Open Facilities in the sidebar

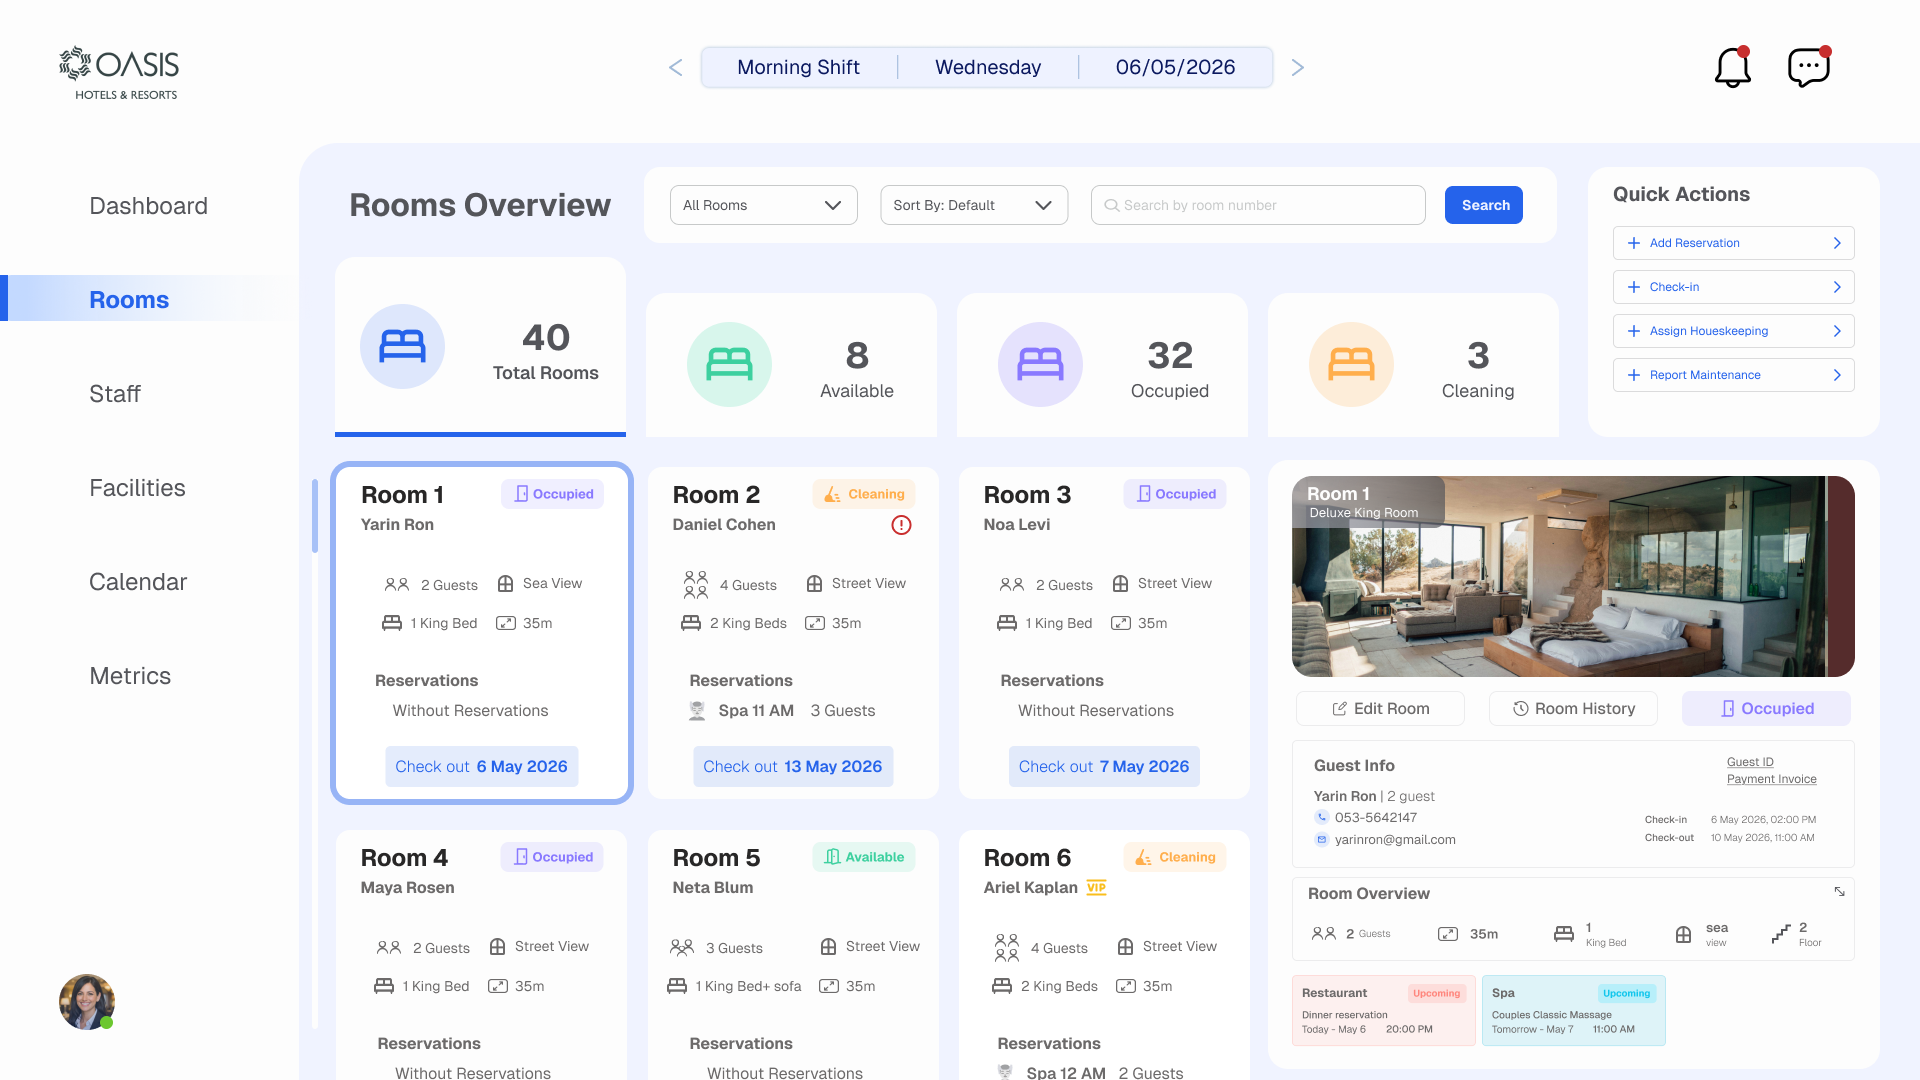[137, 488]
